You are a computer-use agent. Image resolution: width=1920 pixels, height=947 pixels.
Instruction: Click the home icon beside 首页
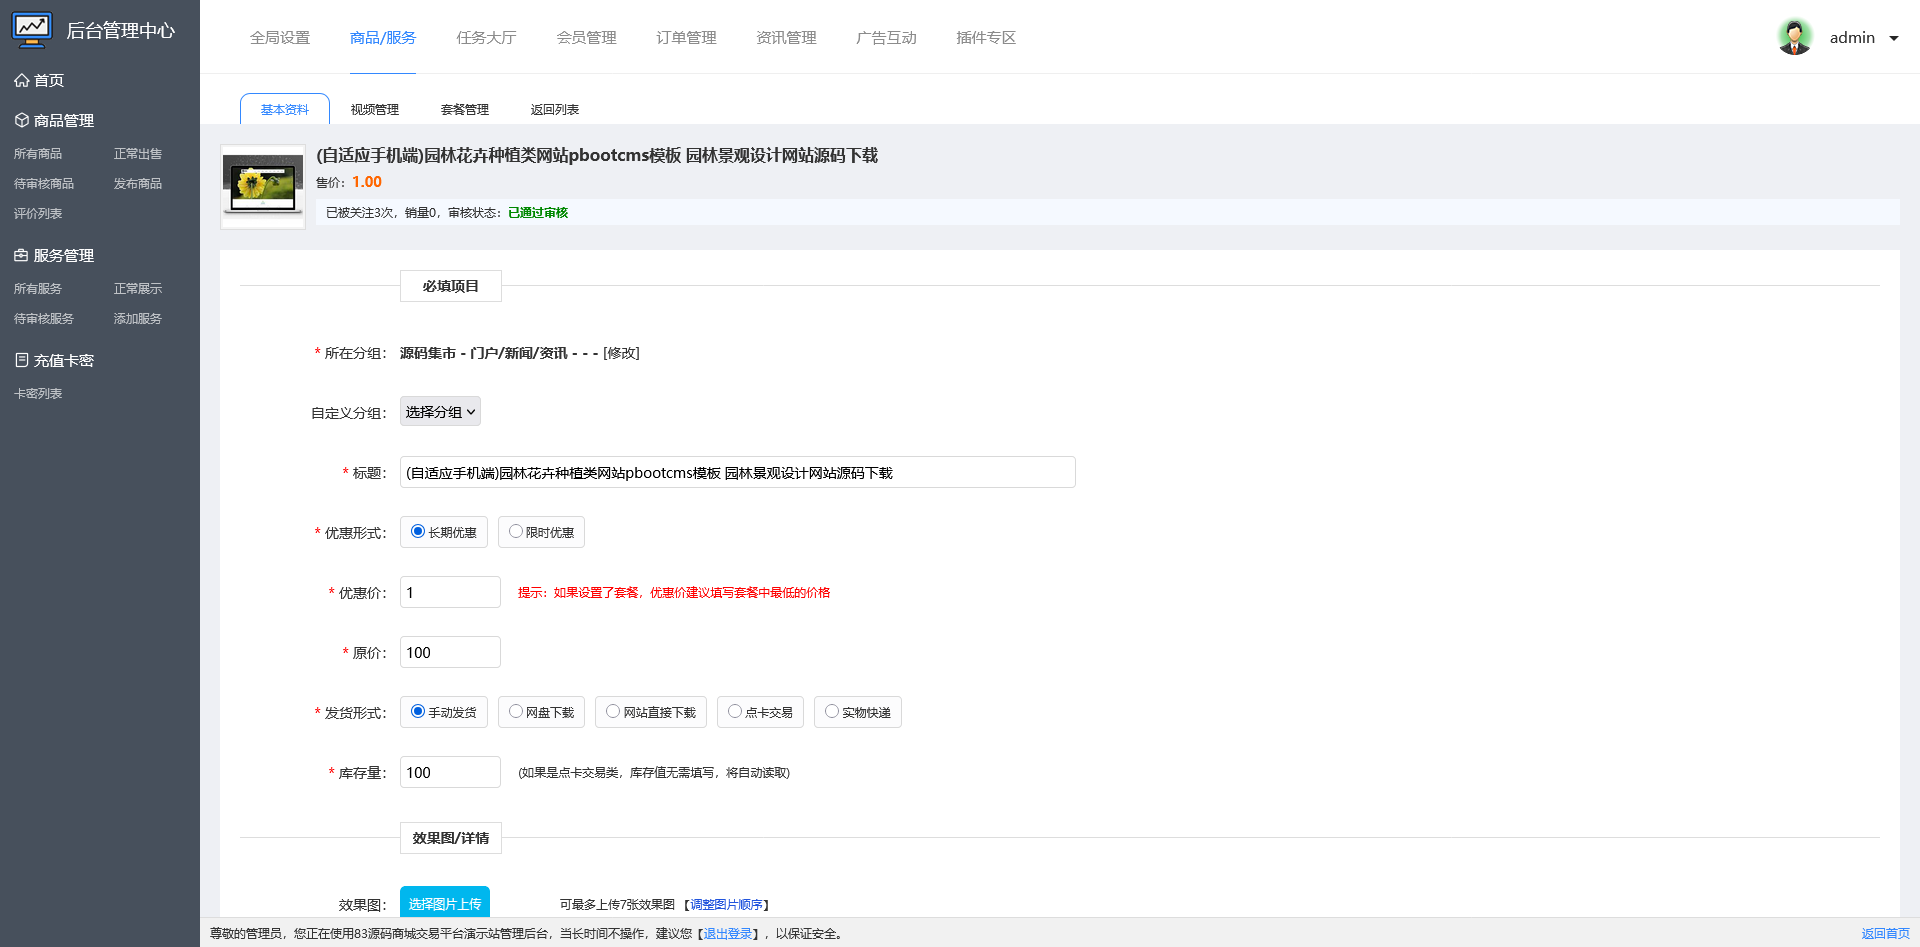tap(21, 80)
